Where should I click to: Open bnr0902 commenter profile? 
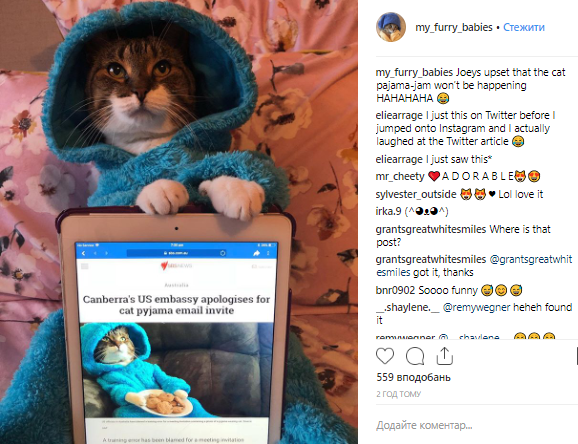point(395,291)
